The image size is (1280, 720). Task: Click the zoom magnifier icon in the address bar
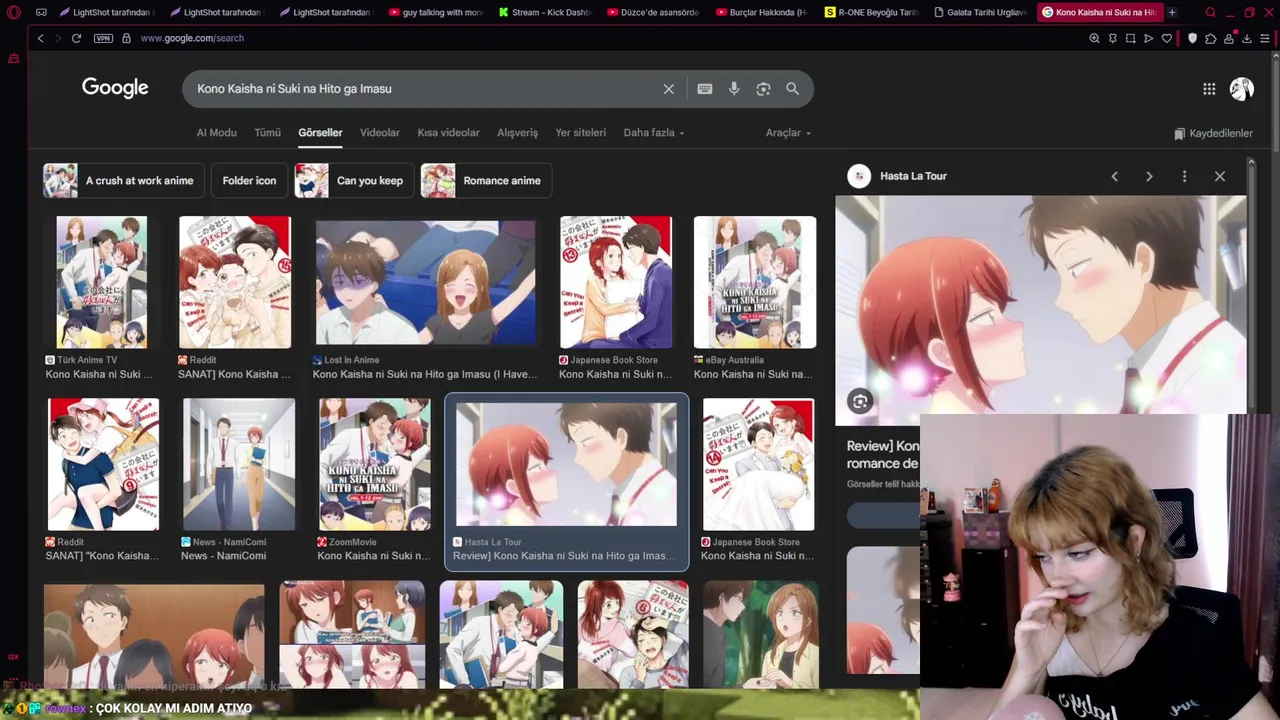click(x=1094, y=38)
